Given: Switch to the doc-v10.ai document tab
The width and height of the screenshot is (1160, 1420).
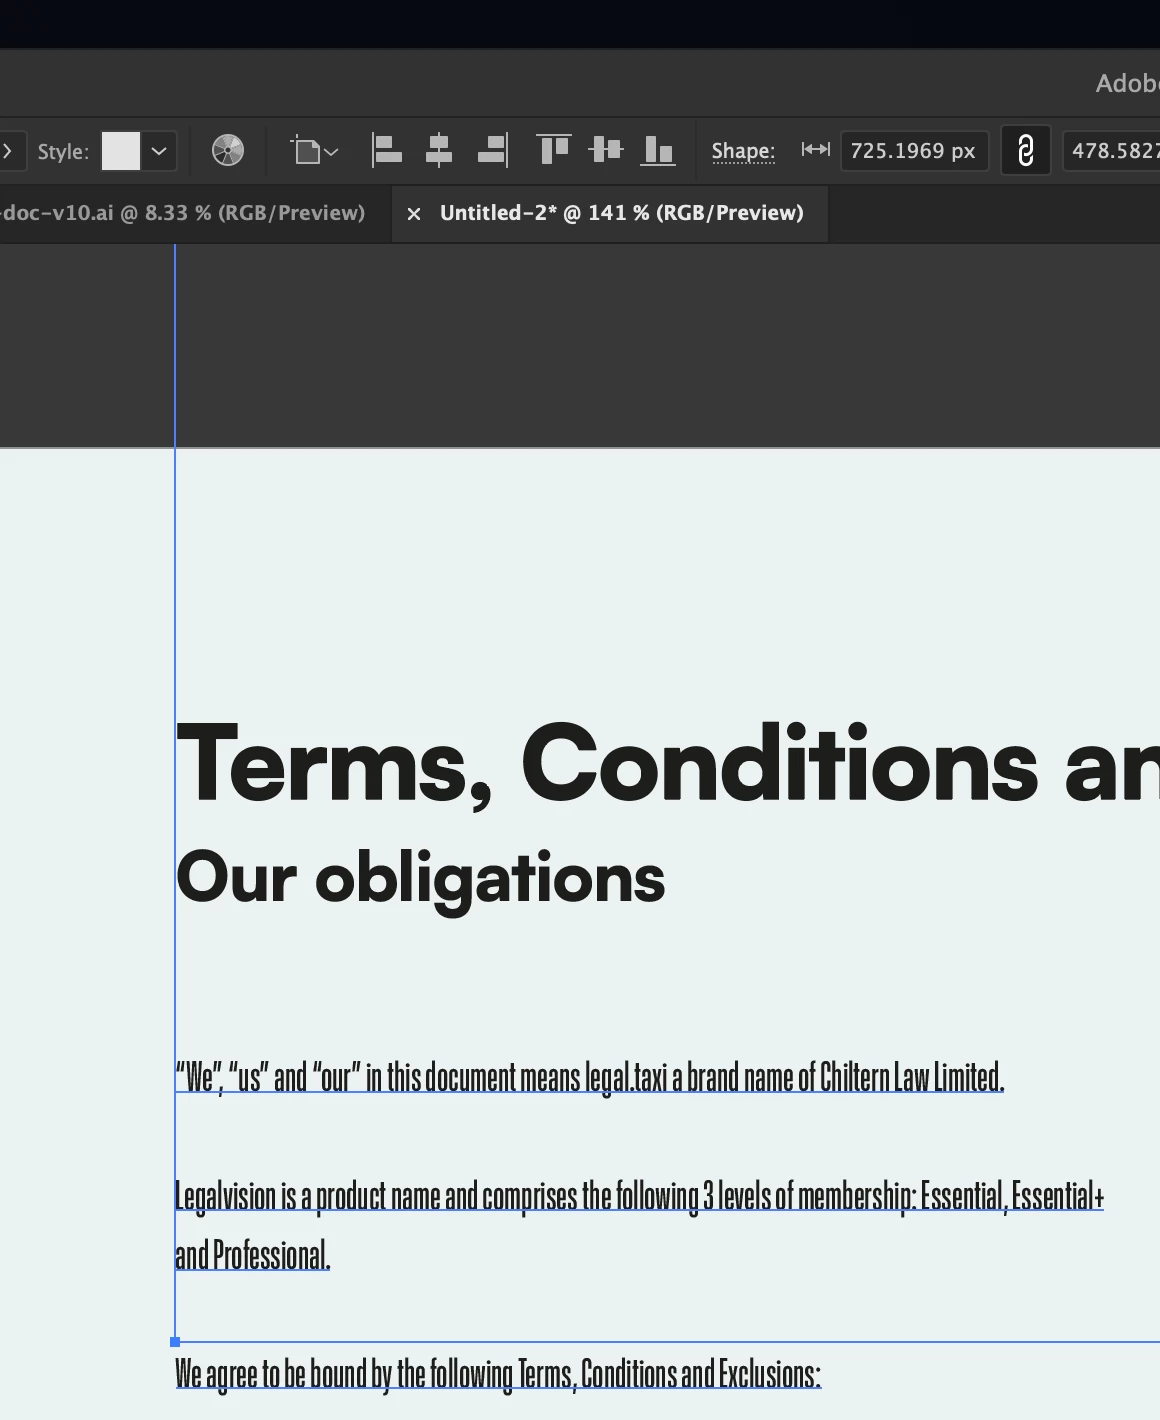Looking at the screenshot, I should [x=184, y=213].
